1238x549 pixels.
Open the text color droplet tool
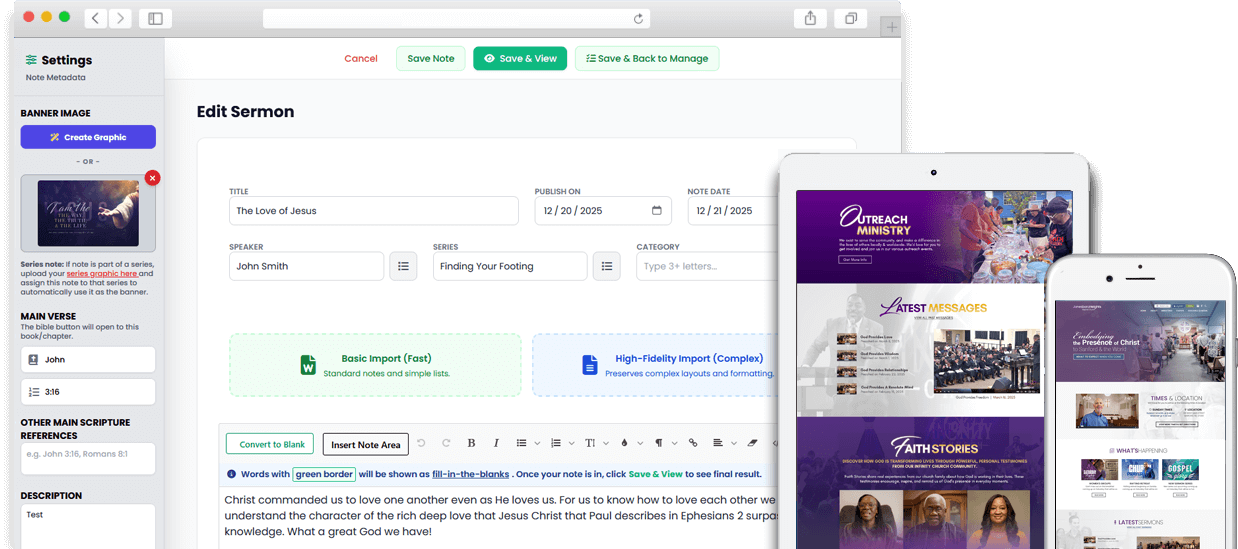tap(625, 443)
